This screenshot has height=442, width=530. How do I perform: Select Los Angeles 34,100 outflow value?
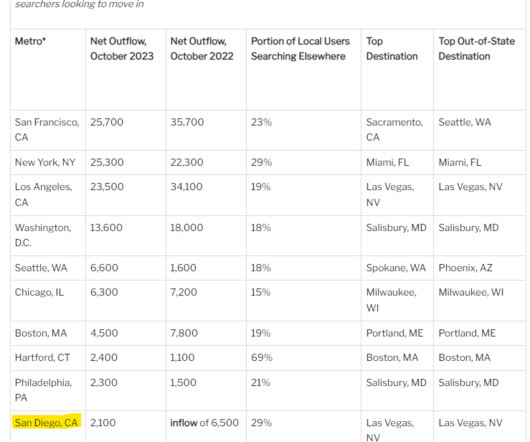click(186, 187)
